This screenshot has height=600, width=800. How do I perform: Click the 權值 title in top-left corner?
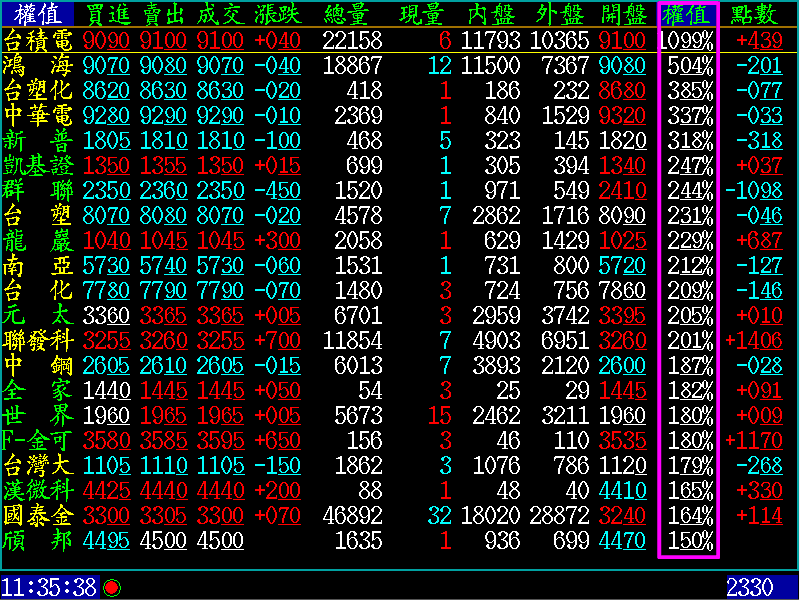coord(37,14)
